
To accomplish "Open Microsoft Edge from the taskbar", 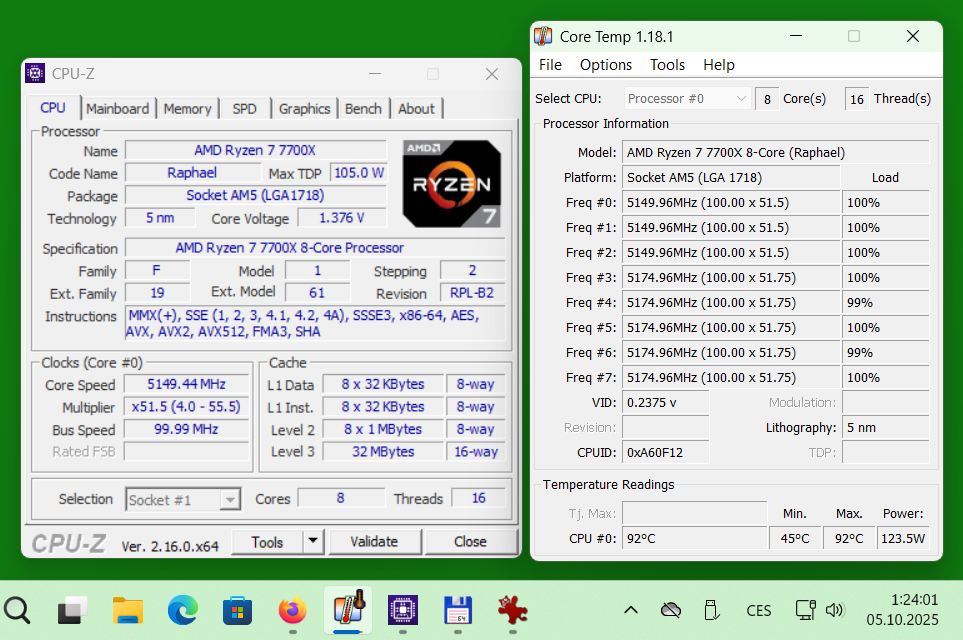I will [183, 609].
